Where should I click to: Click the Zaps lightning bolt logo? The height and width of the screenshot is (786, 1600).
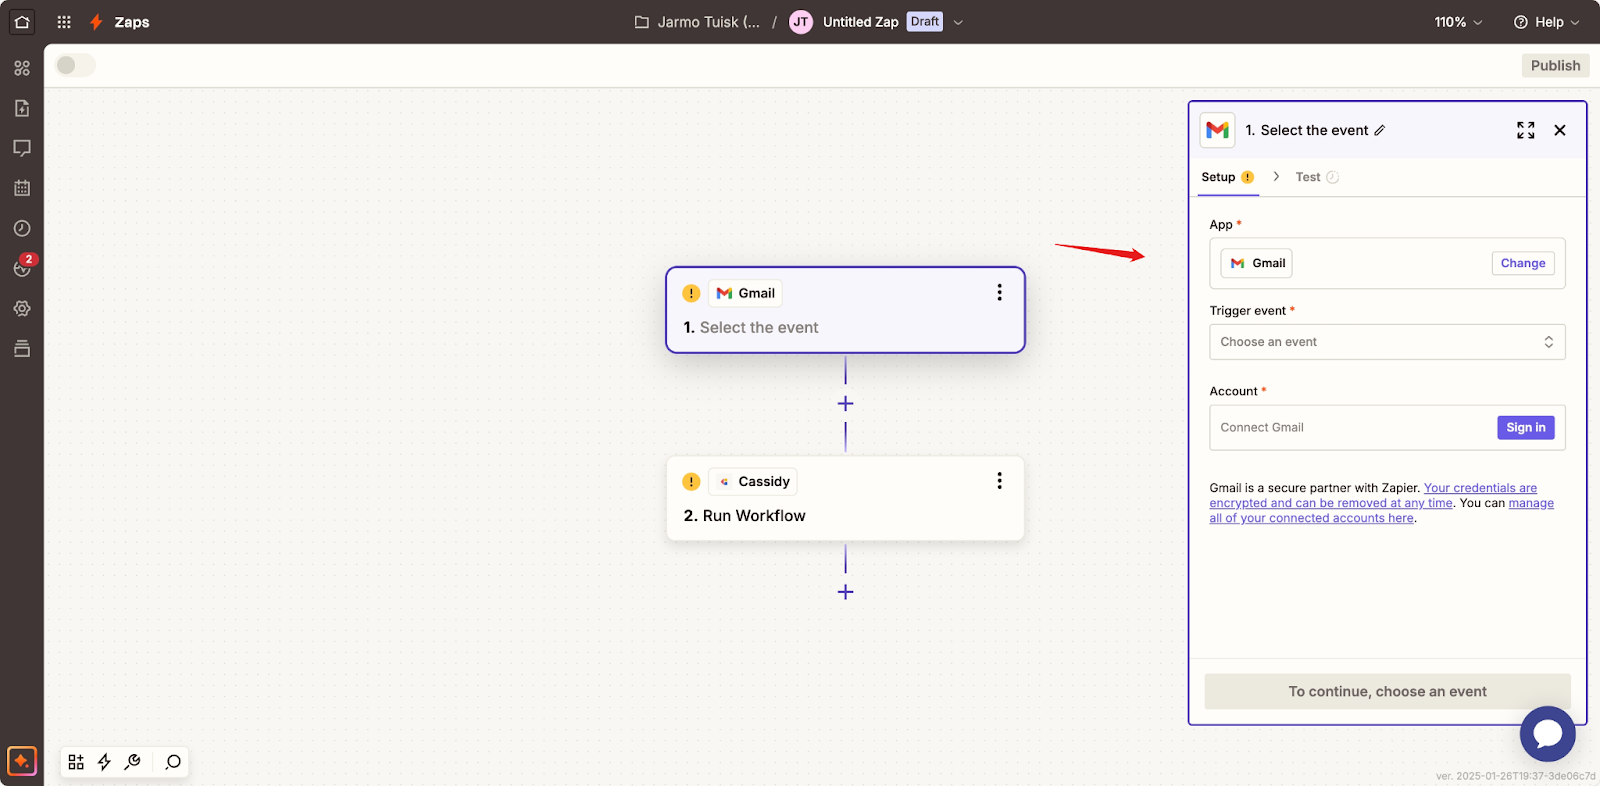96,22
